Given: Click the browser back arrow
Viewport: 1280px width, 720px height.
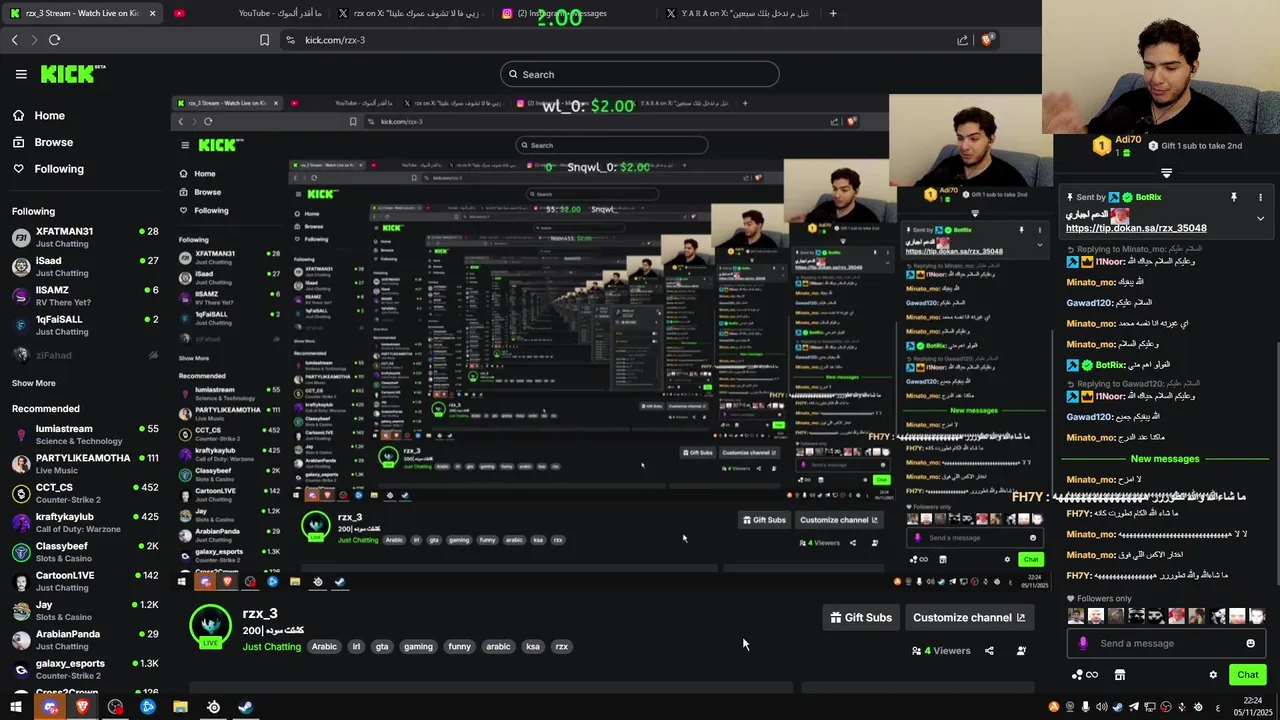Looking at the screenshot, I should point(14,40).
